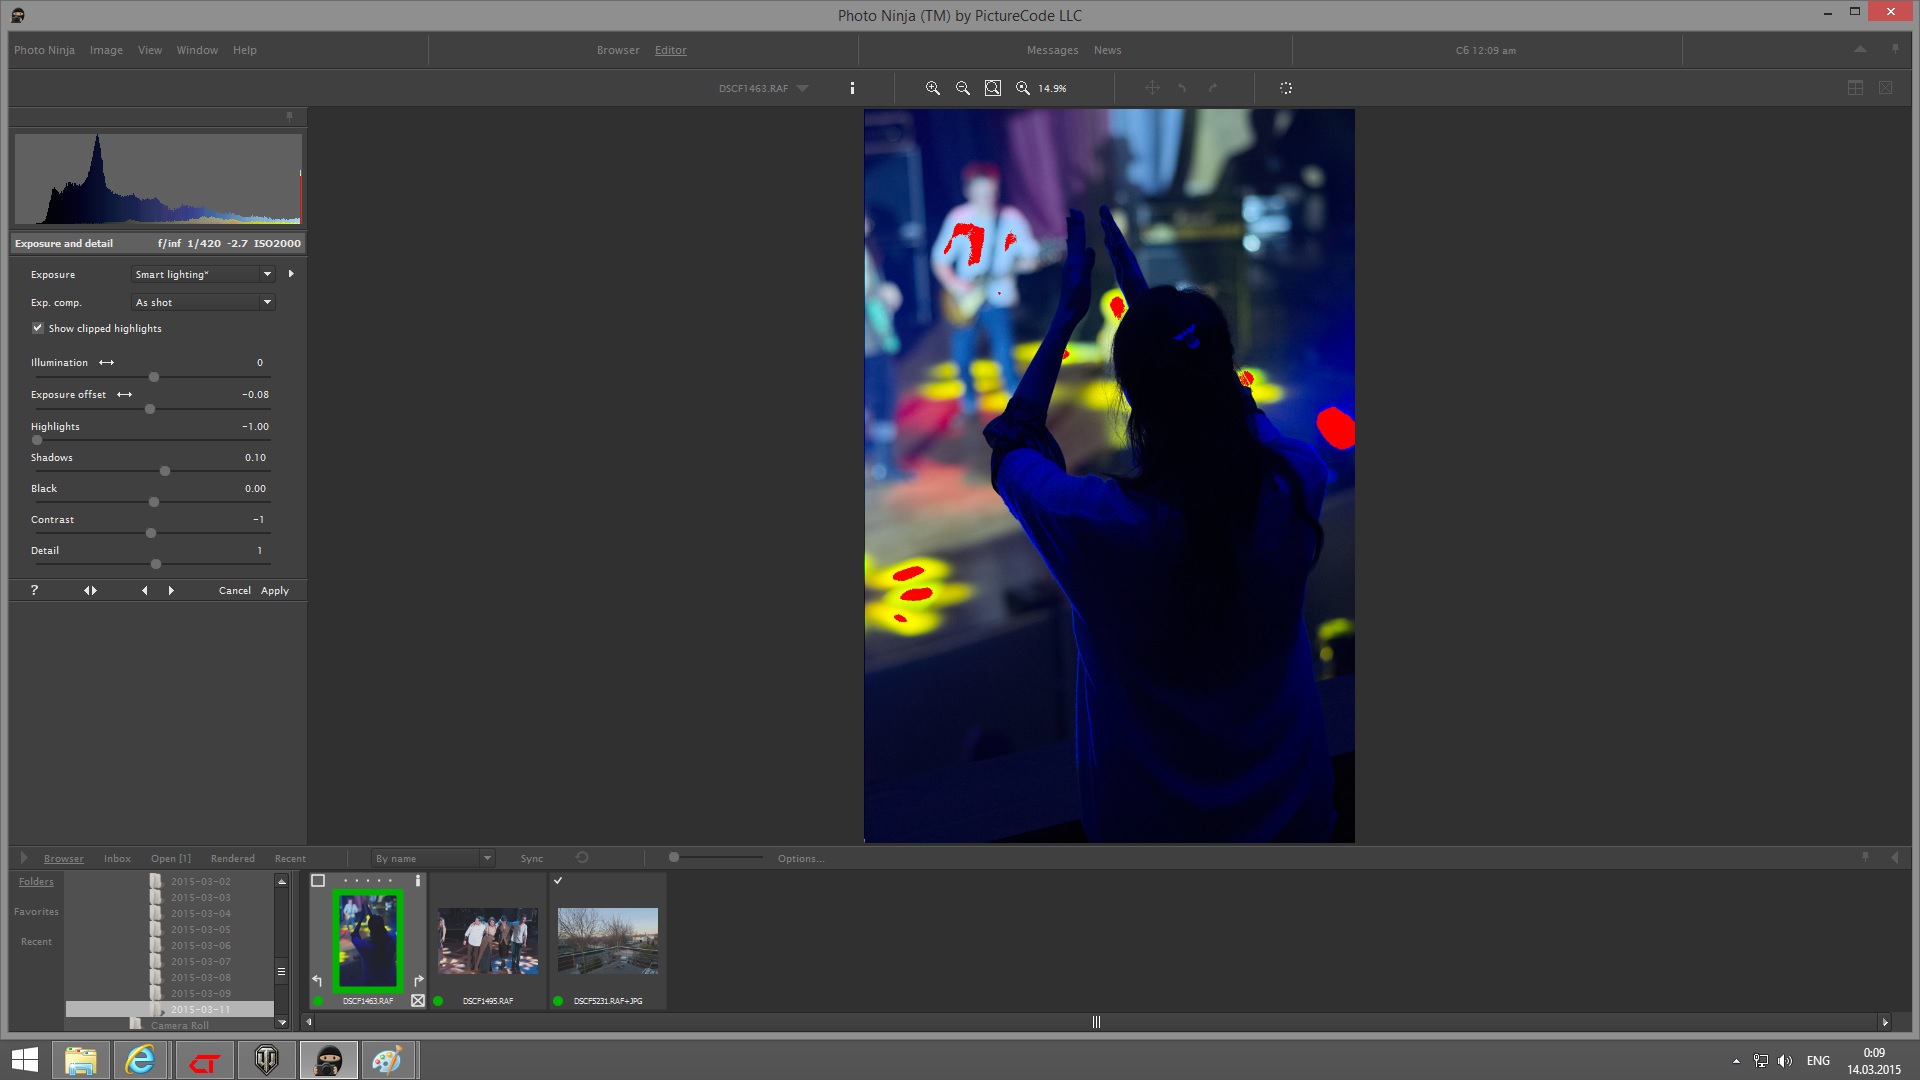Open the By name sort dropdown
This screenshot has width=1920, height=1080.
point(433,858)
